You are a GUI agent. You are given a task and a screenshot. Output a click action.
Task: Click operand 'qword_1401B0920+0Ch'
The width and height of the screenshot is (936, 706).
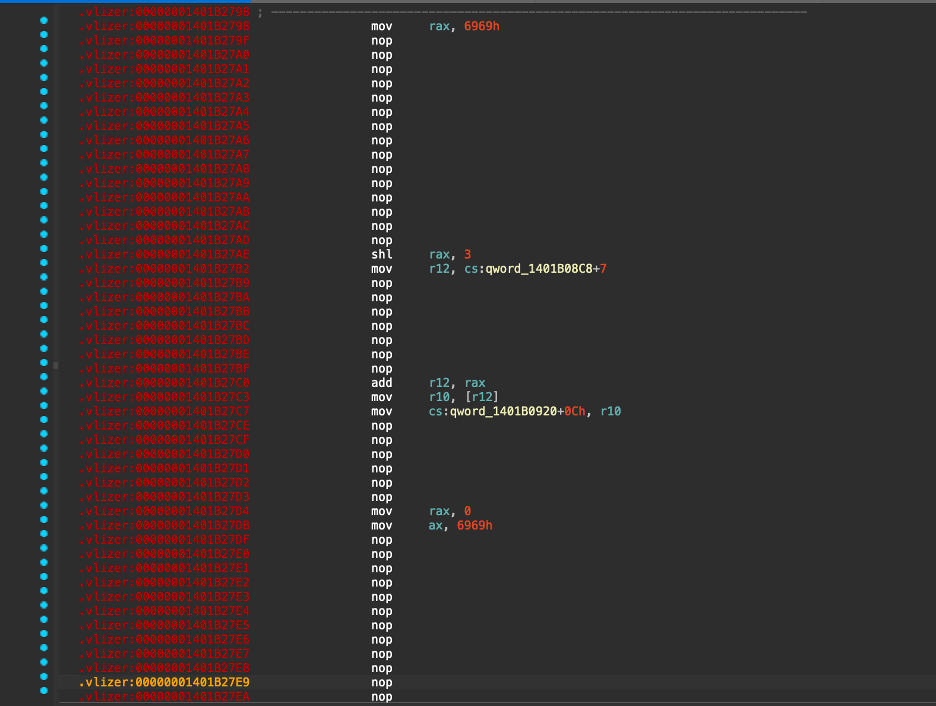tap(517, 411)
